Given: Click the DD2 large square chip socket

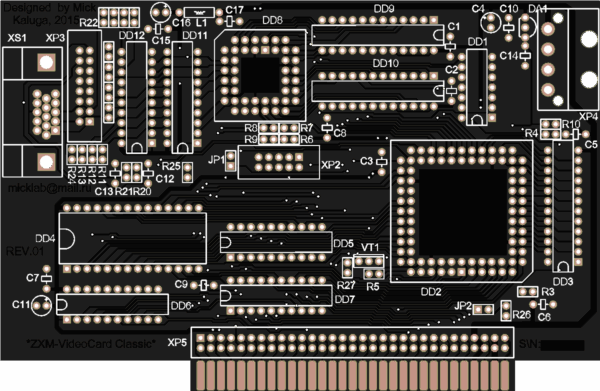Looking at the screenshot, I should point(461,212).
